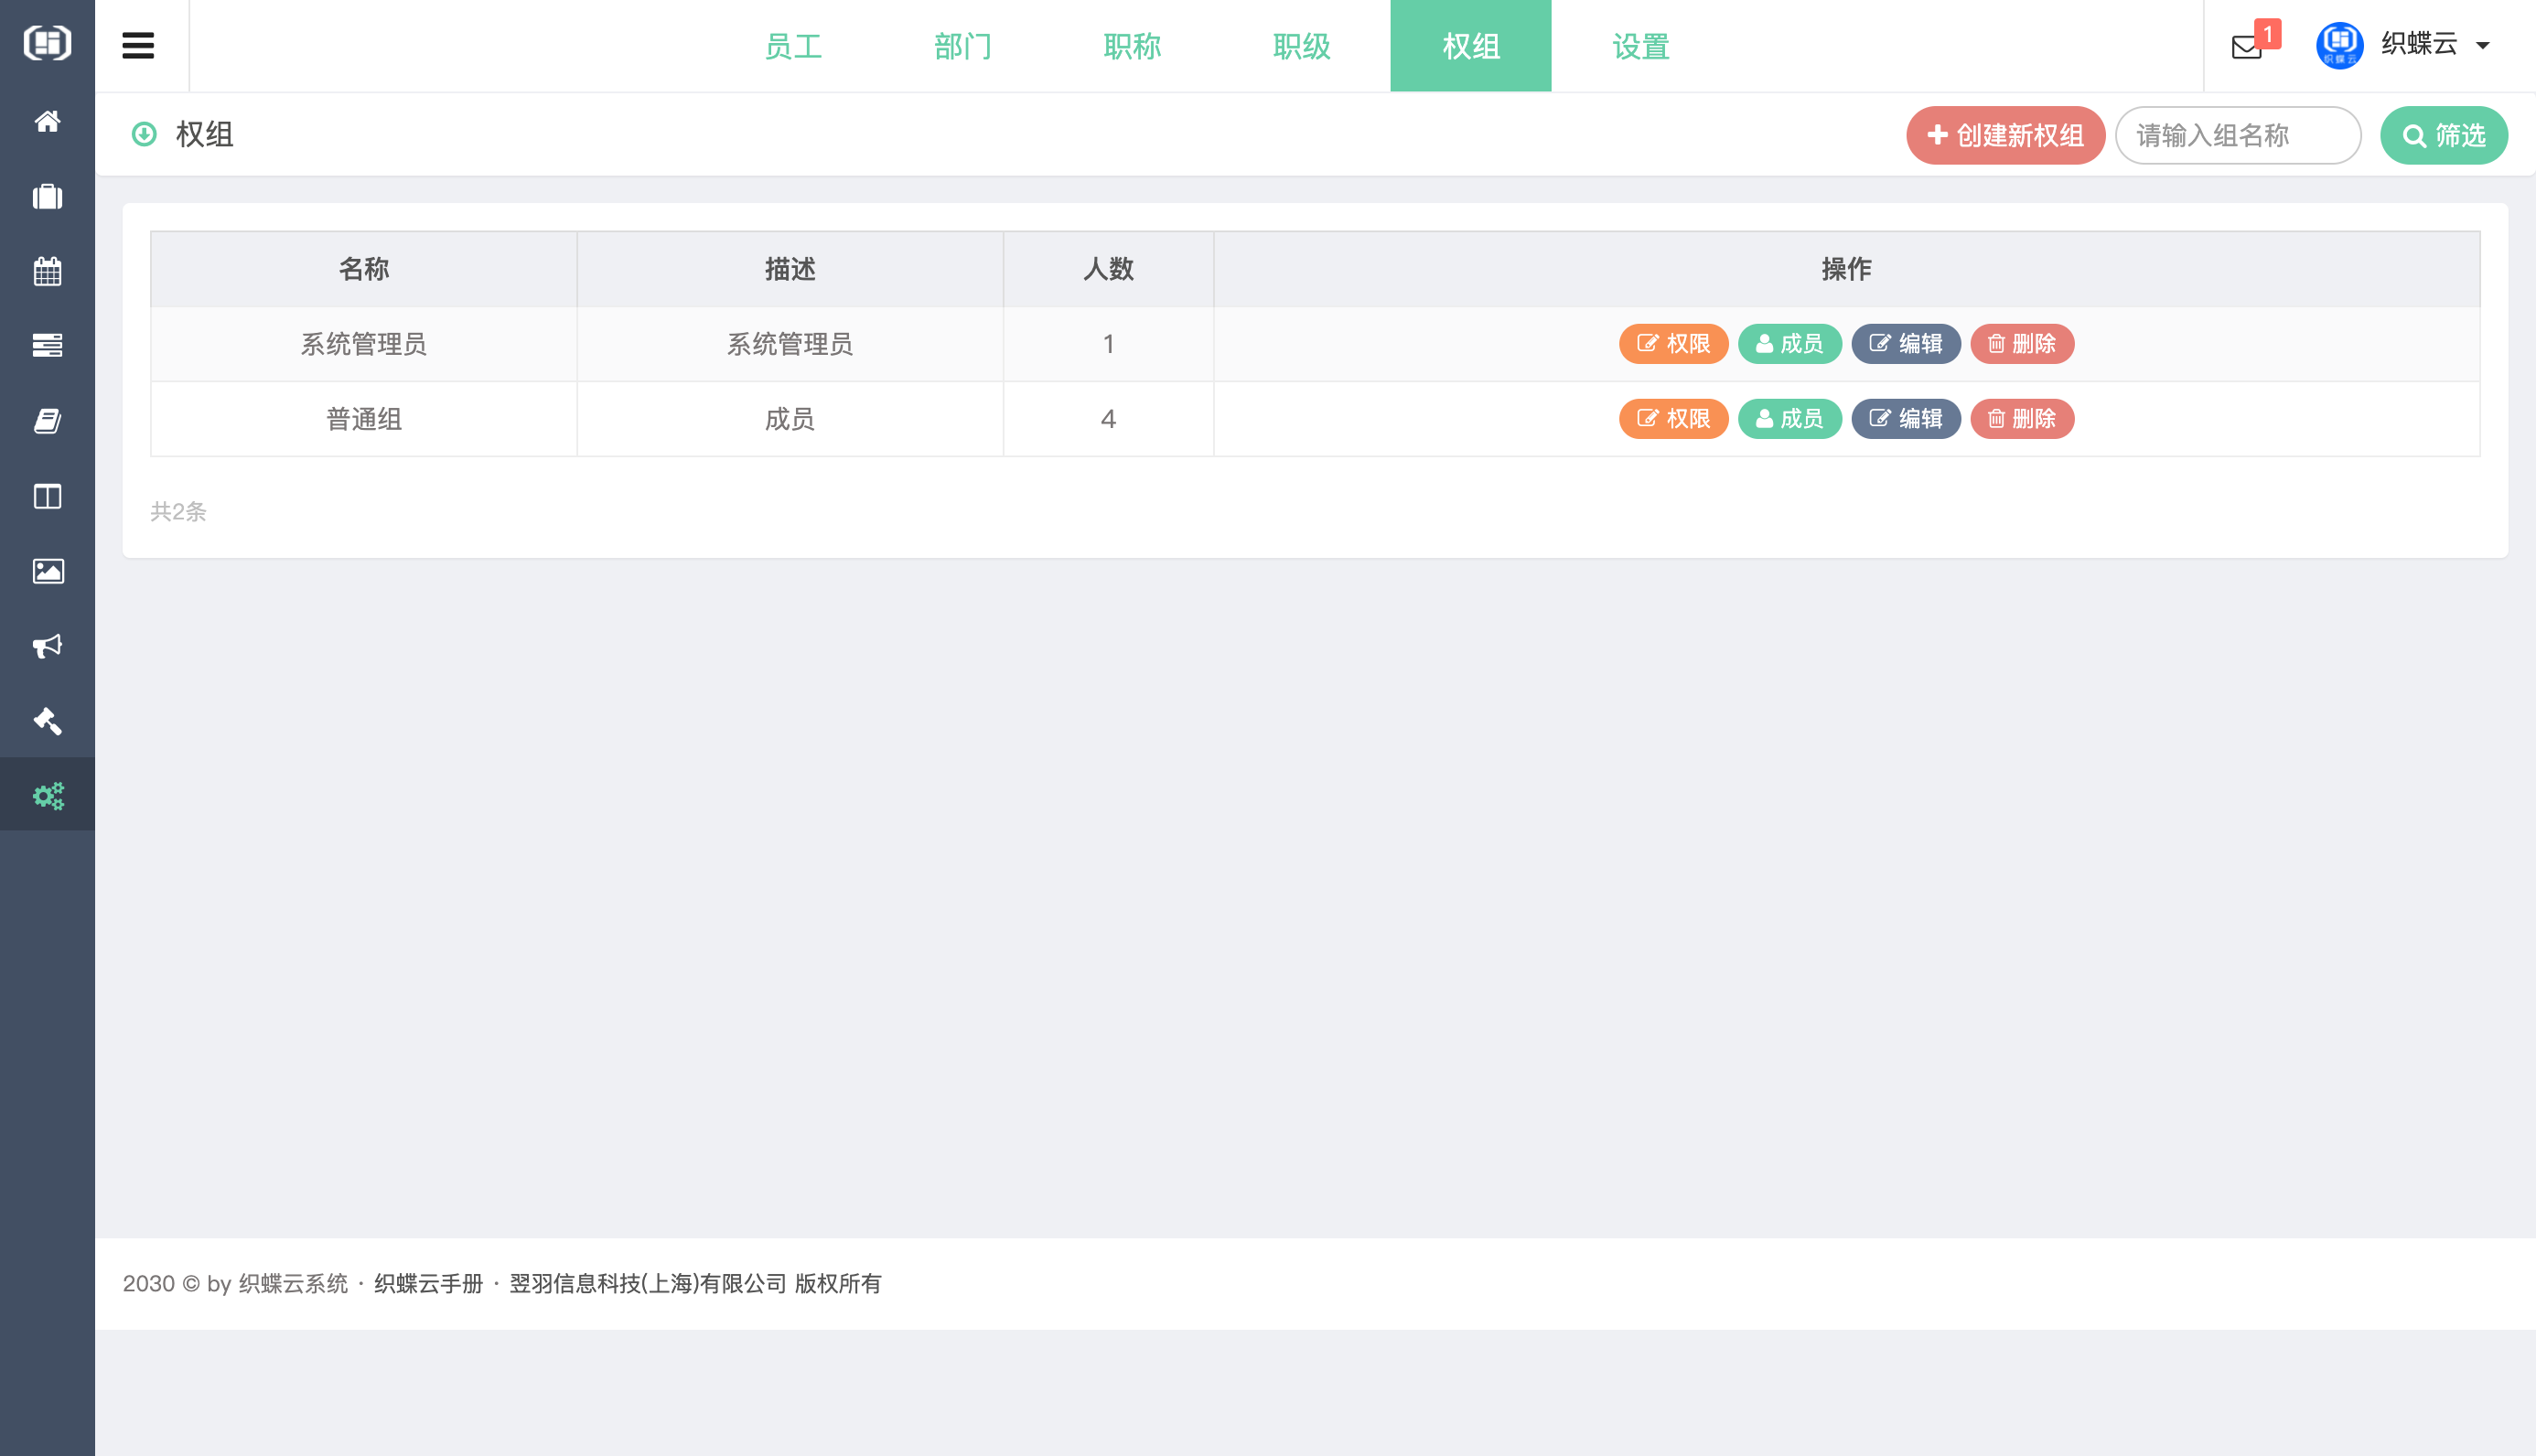
Task: Open 权限 for 系统管理员 row
Action: coord(1672,343)
